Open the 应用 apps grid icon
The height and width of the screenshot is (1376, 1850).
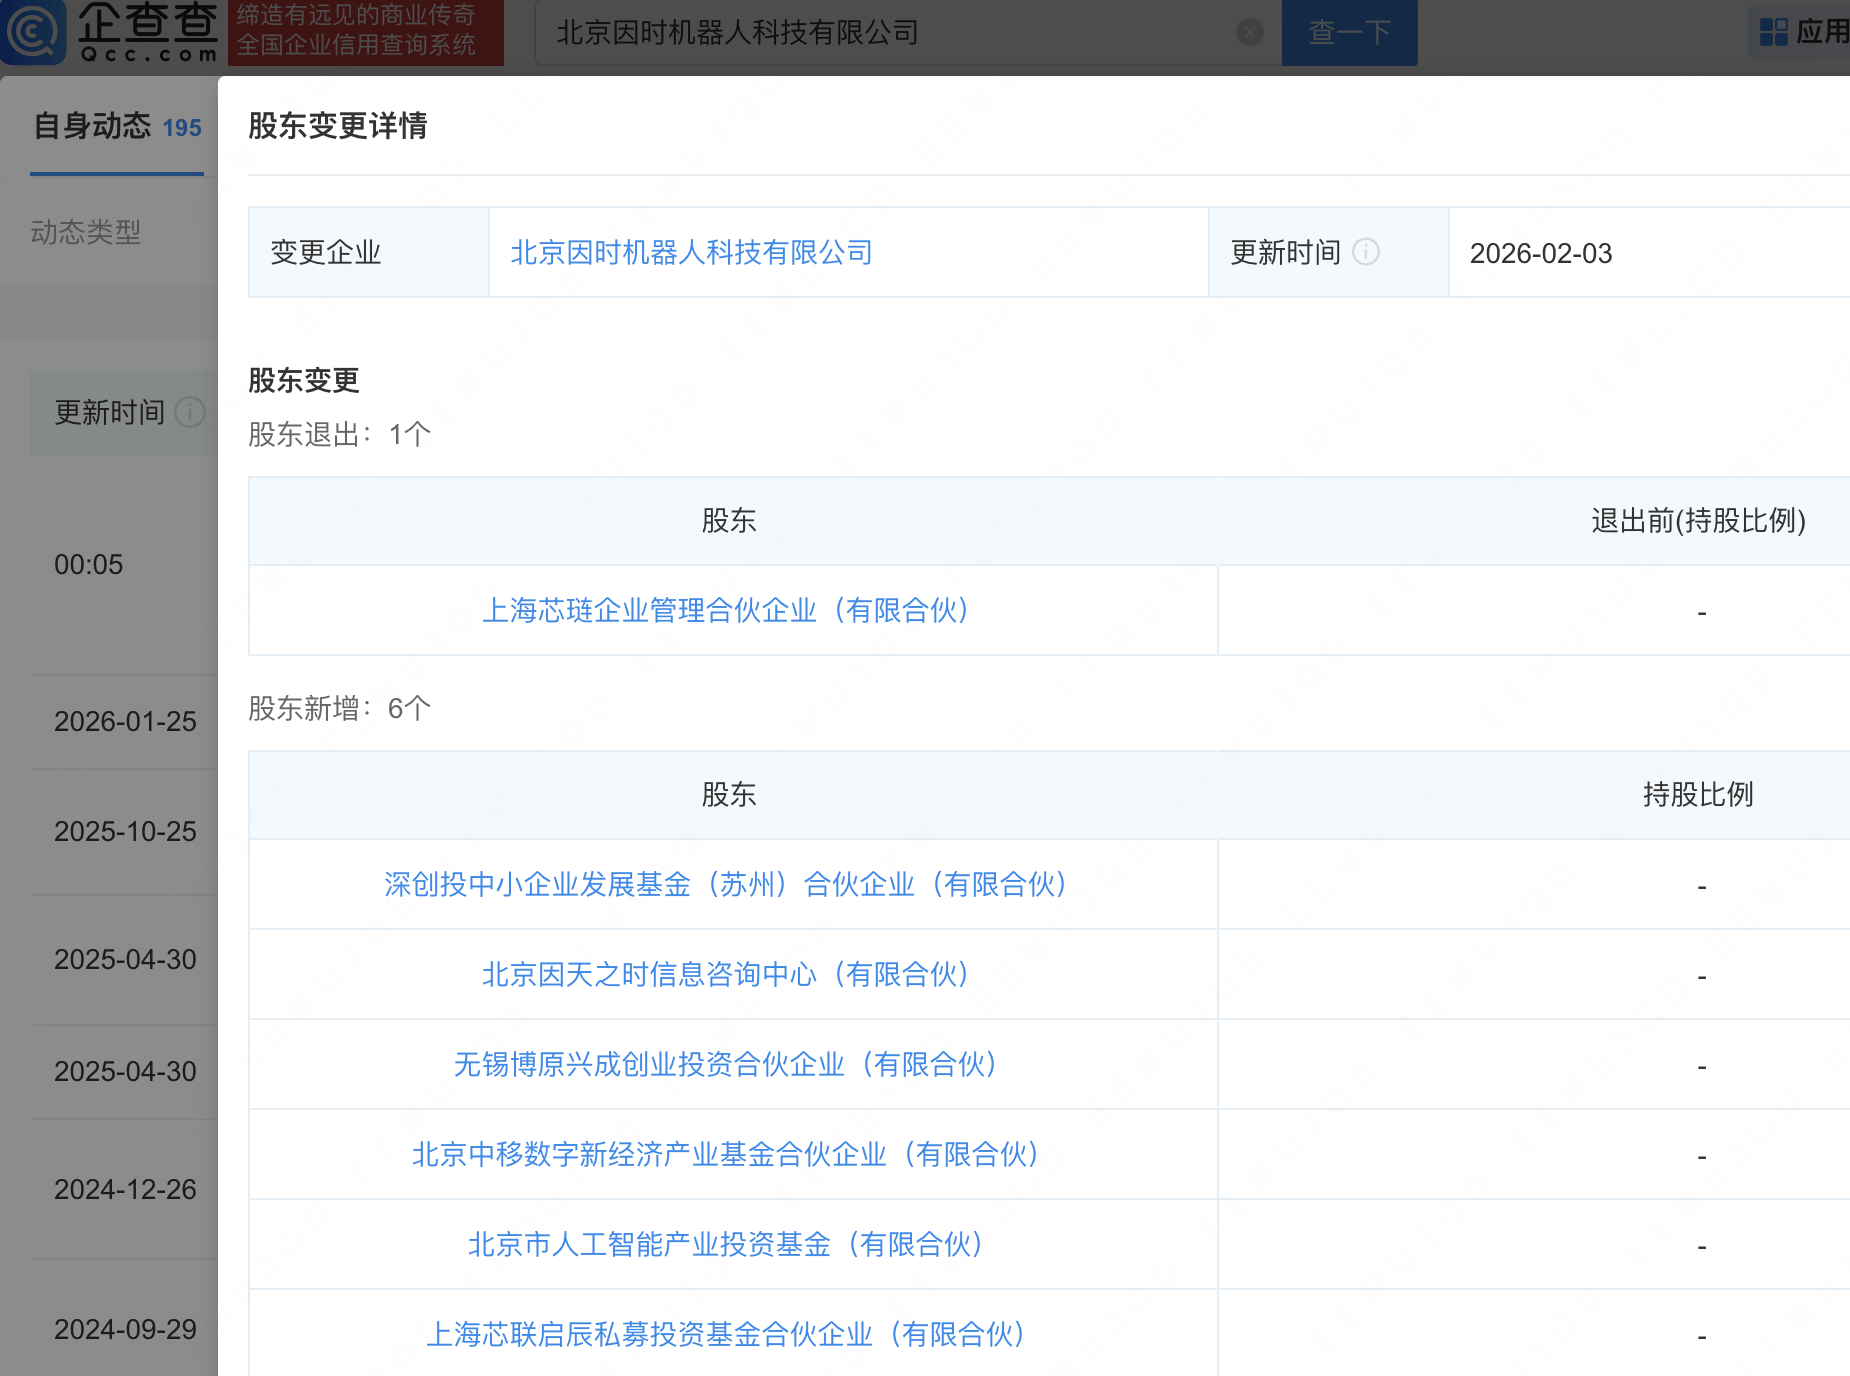(x=1773, y=32)
